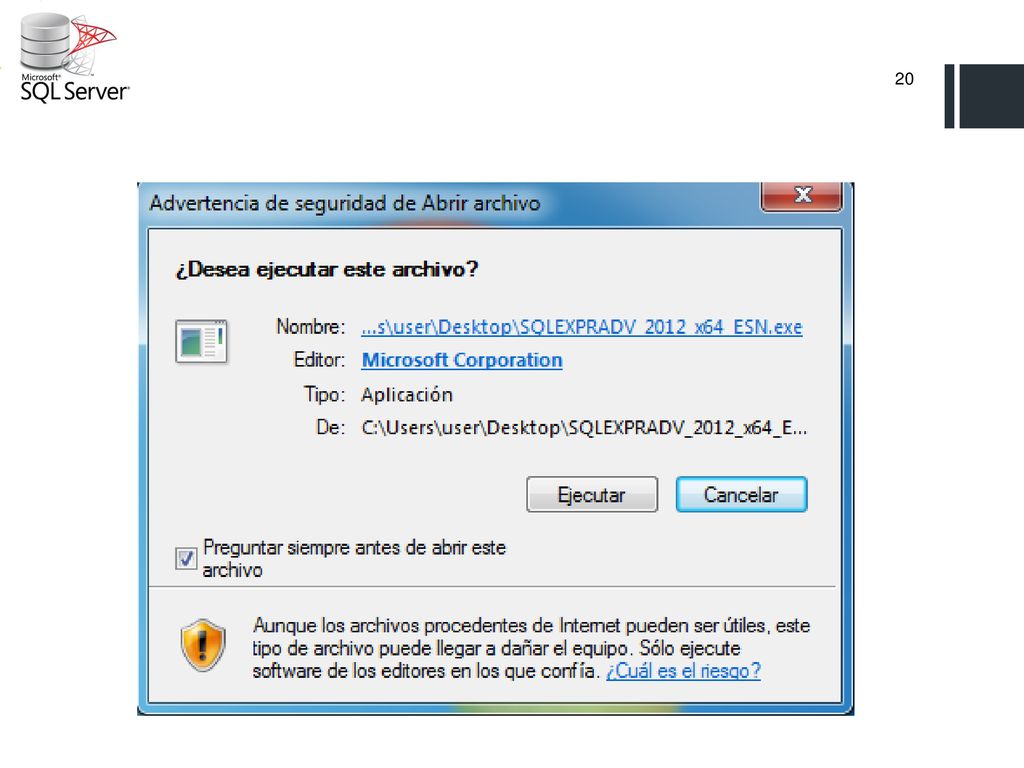Open the SQLEXPRADV_2012_x64_ESN.exe file name link
Viewport: 1024px width, 768px height.
pyautogui.click(x=582, y=327)
